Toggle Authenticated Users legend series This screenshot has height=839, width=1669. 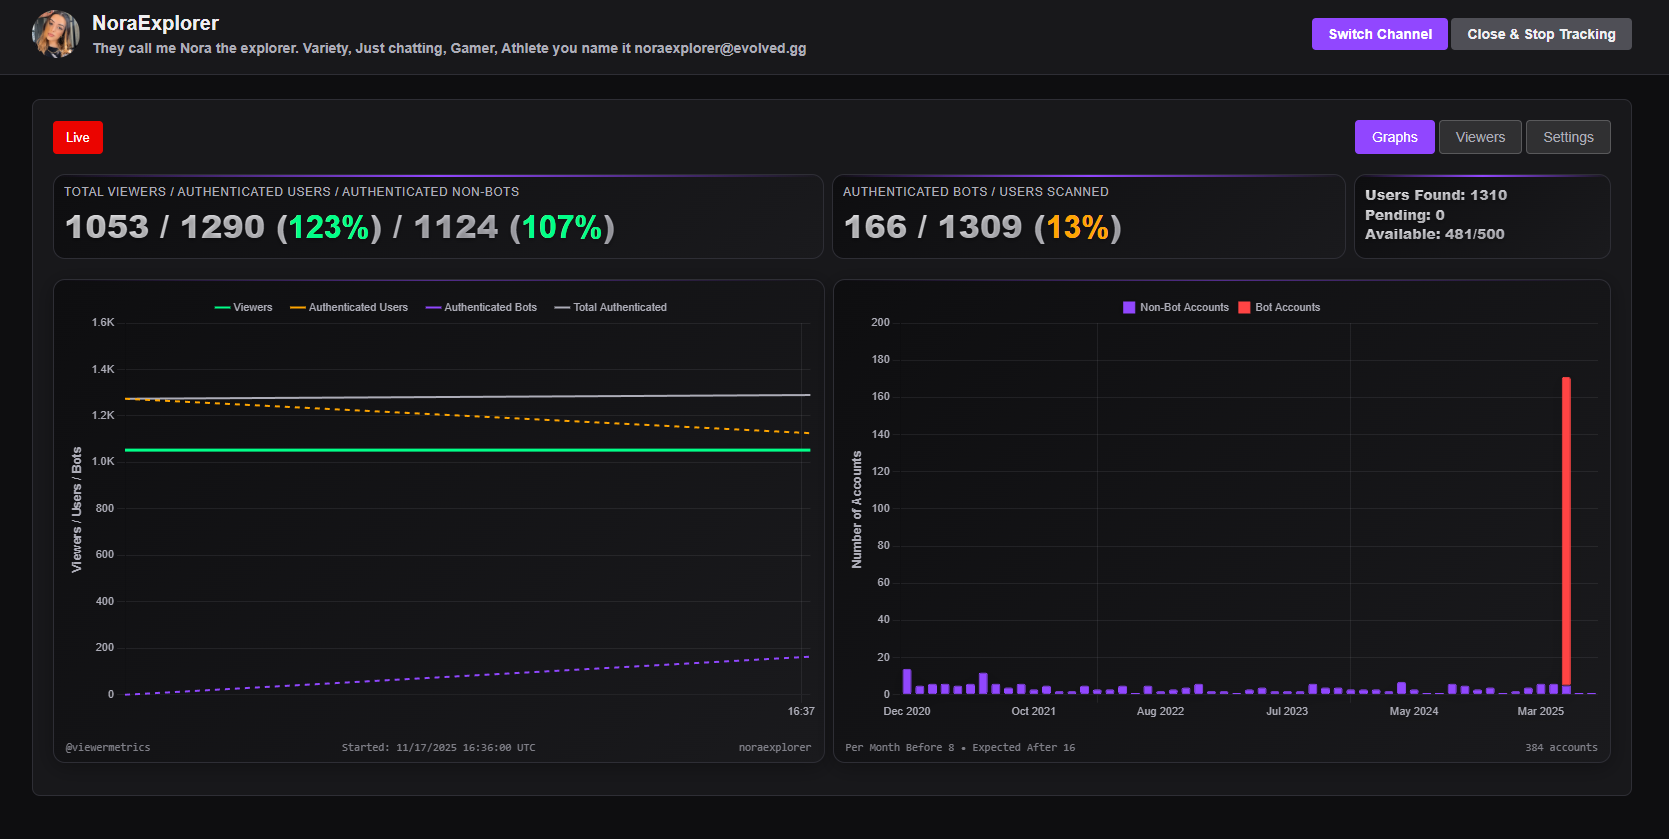pos(349,307)
